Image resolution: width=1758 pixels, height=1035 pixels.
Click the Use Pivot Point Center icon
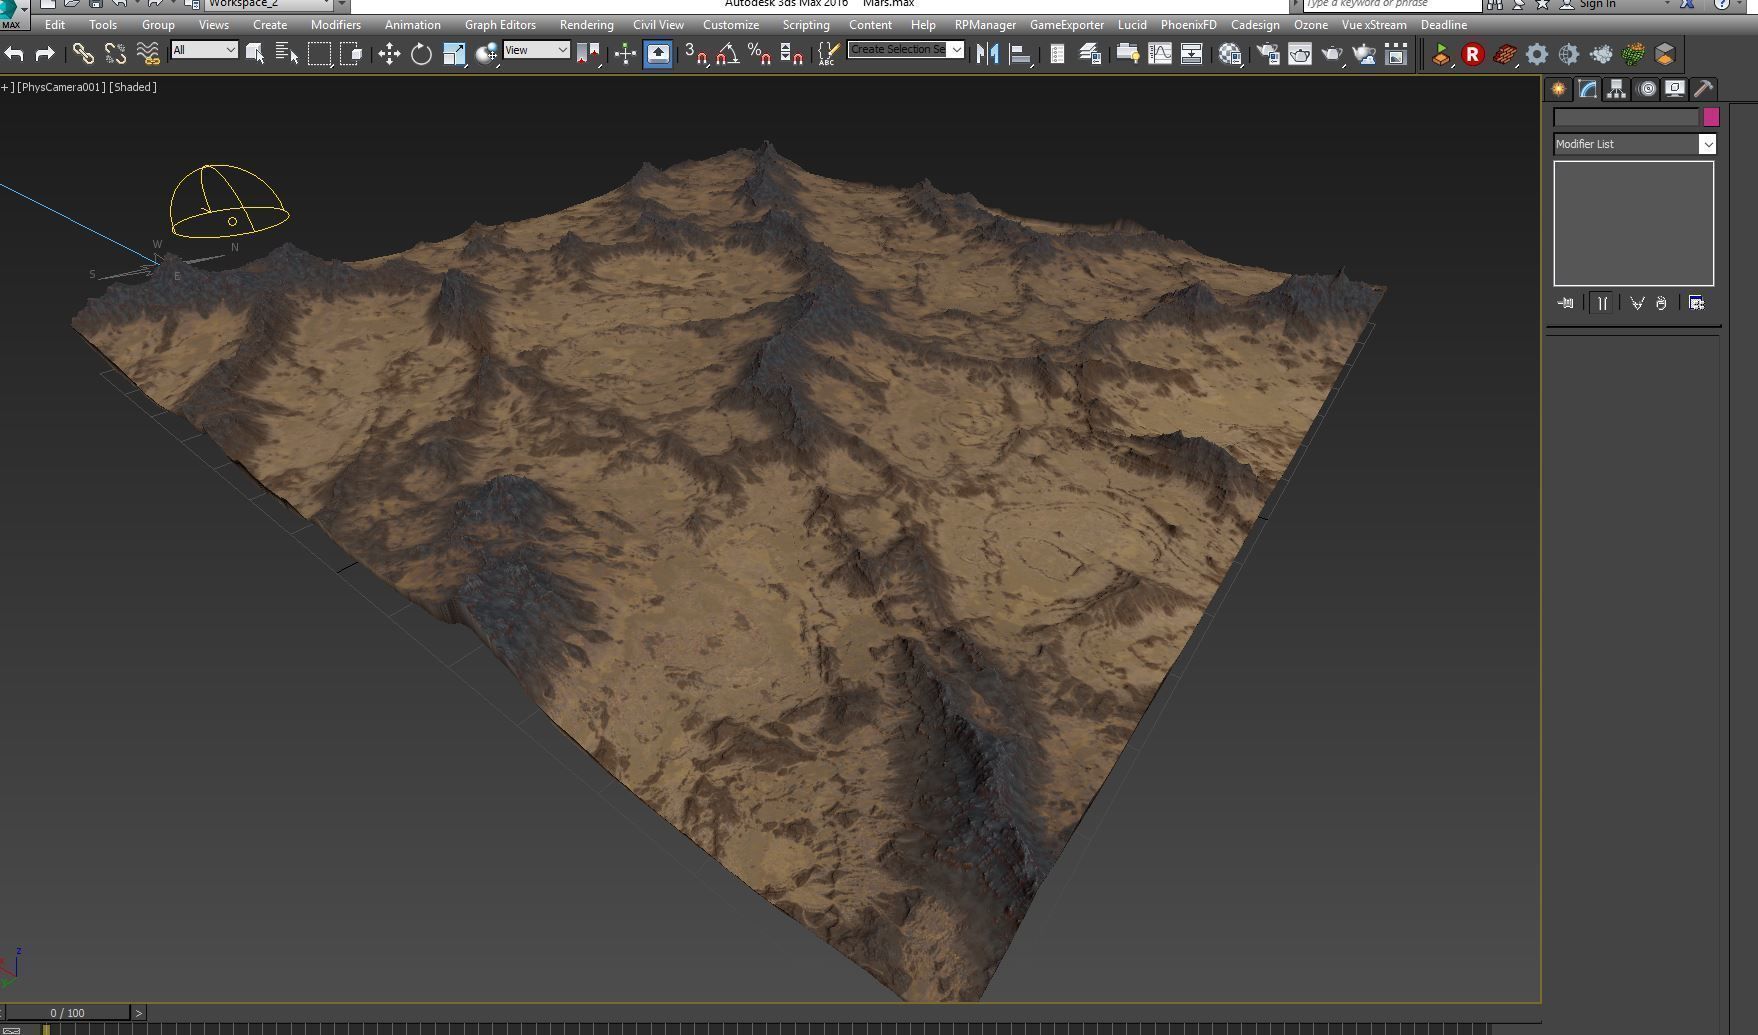(x=588, y=54)
